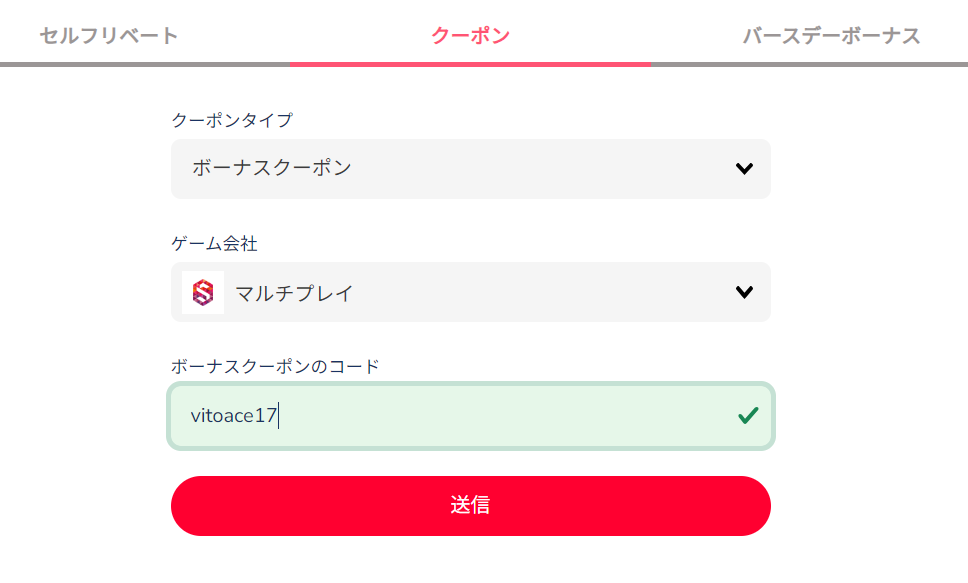This screenshot has width=968, height=583.
Task: Click the vitoace17 text in code field
Action: pos(233,416)
